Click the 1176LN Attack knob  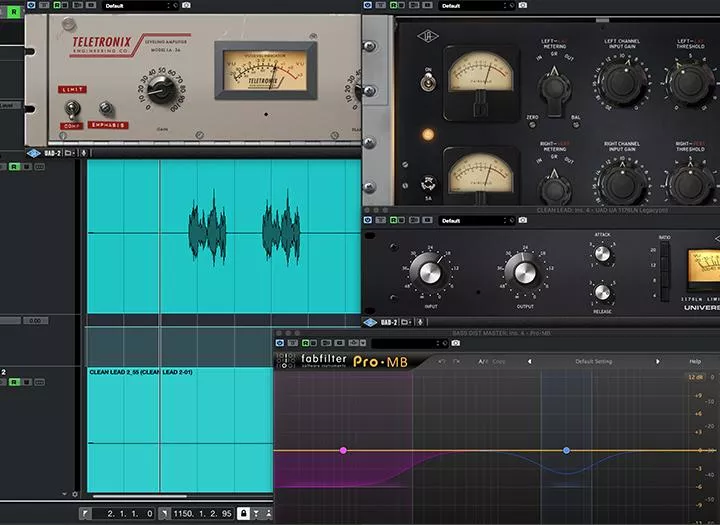click(x=602, y=254)
